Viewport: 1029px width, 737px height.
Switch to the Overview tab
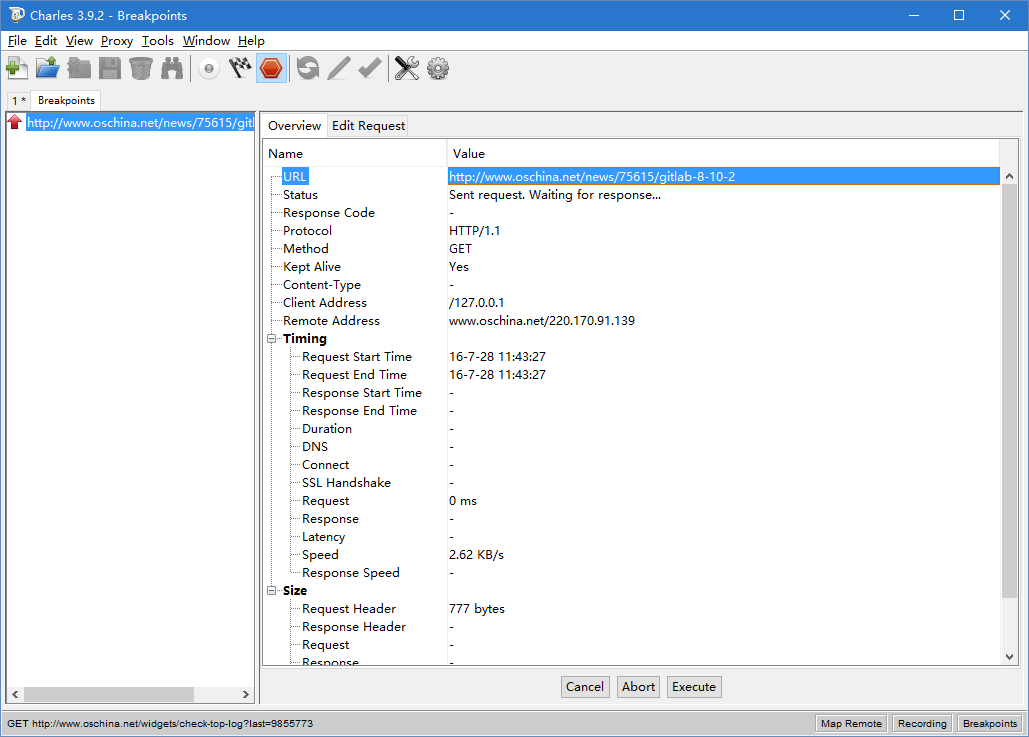[x=295, y=125]
